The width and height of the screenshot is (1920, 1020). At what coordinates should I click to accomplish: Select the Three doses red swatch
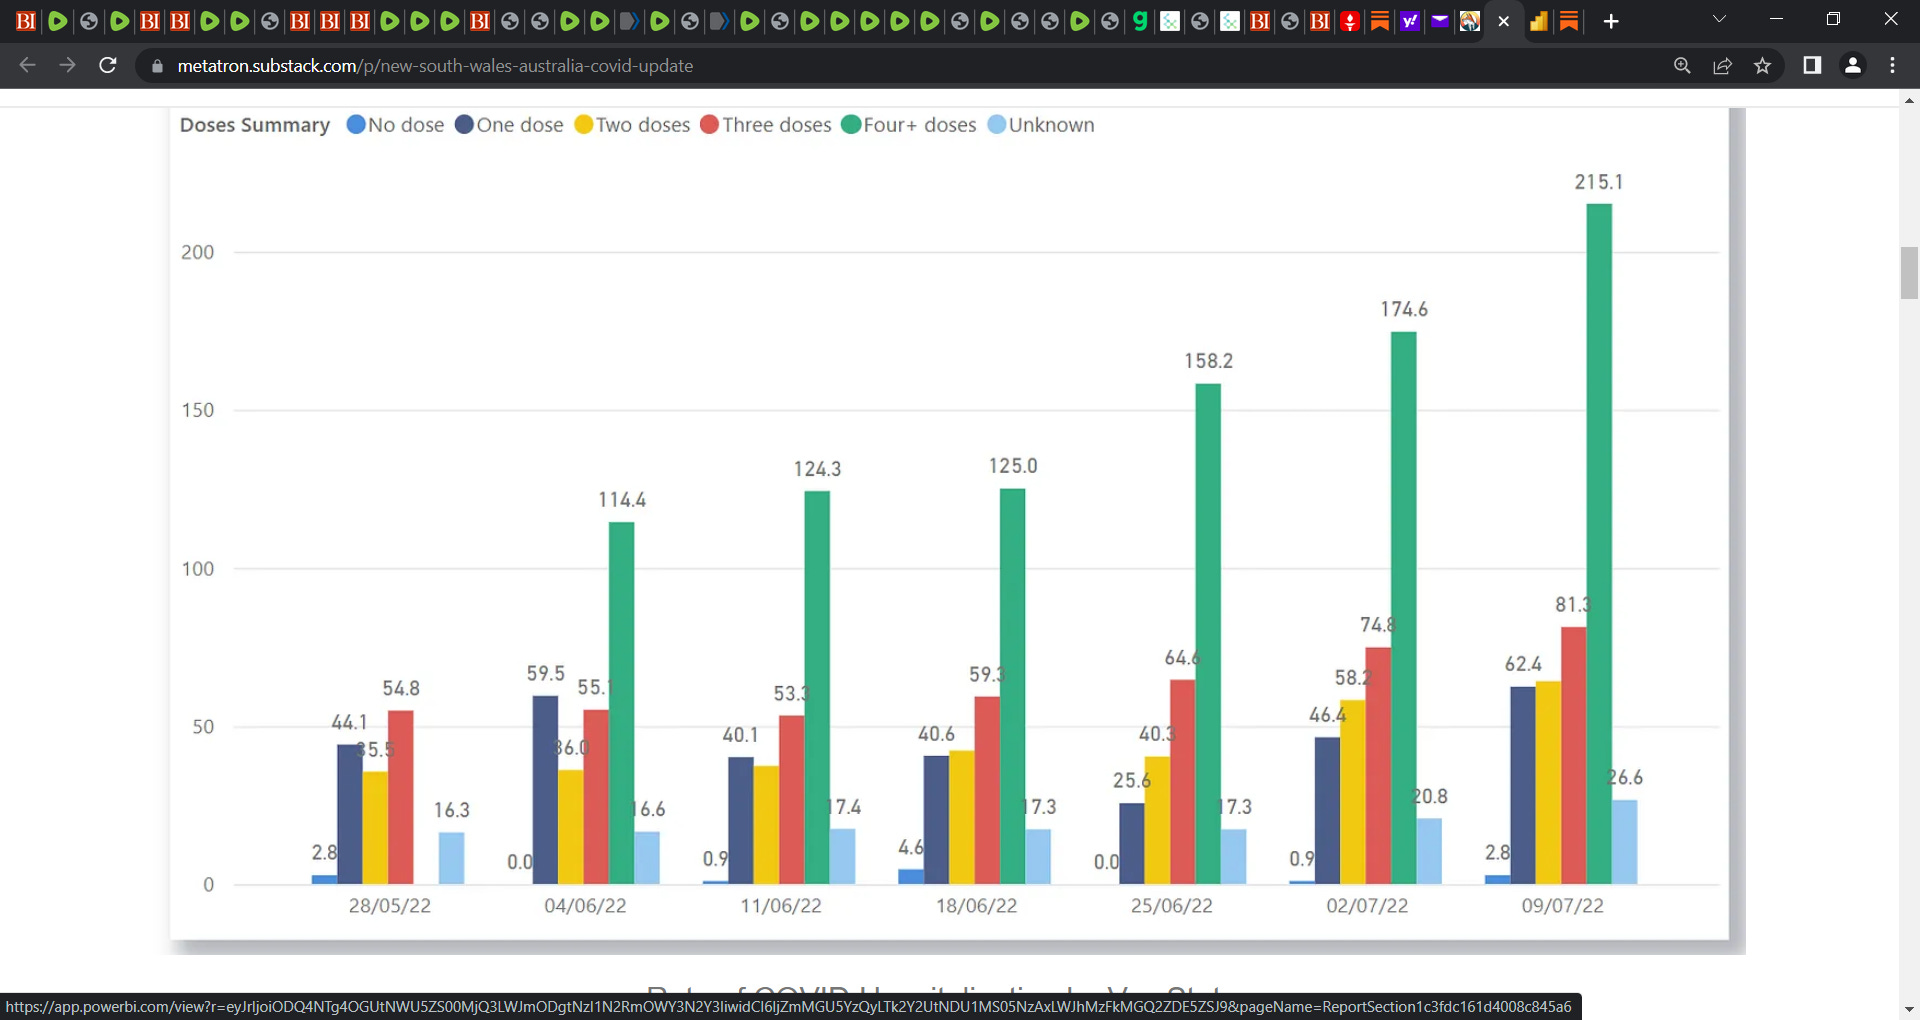coord(710,125)
